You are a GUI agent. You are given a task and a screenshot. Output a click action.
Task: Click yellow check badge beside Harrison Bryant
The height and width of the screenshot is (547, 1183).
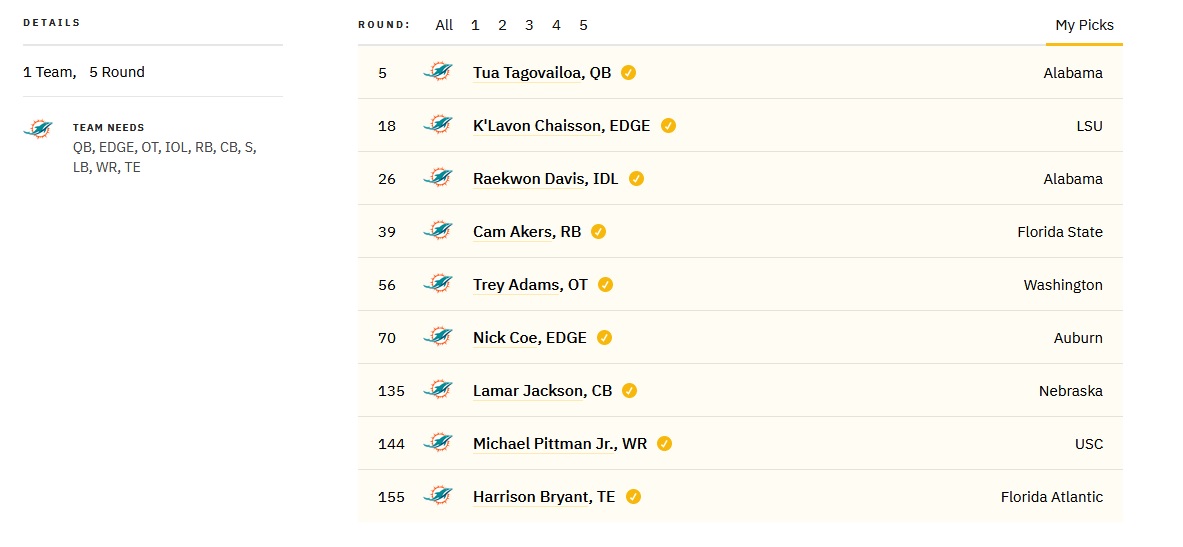tap(633, 496)
